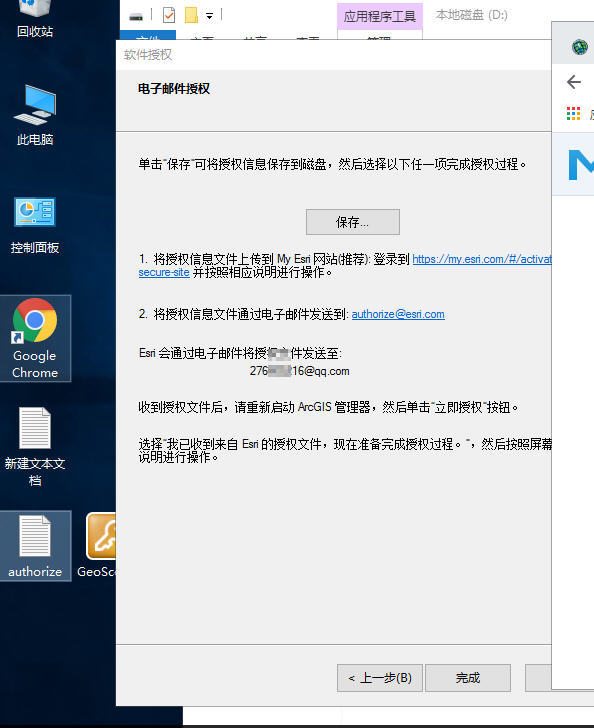Click the authorize@esri.com email link

(398, 314)
